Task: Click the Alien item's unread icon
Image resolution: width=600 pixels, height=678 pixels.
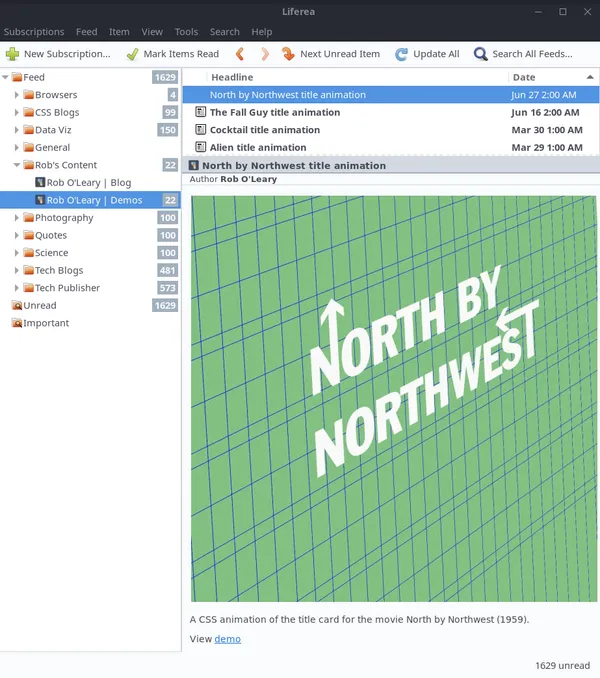Action: pyautogui.click(x=200, y=147)
